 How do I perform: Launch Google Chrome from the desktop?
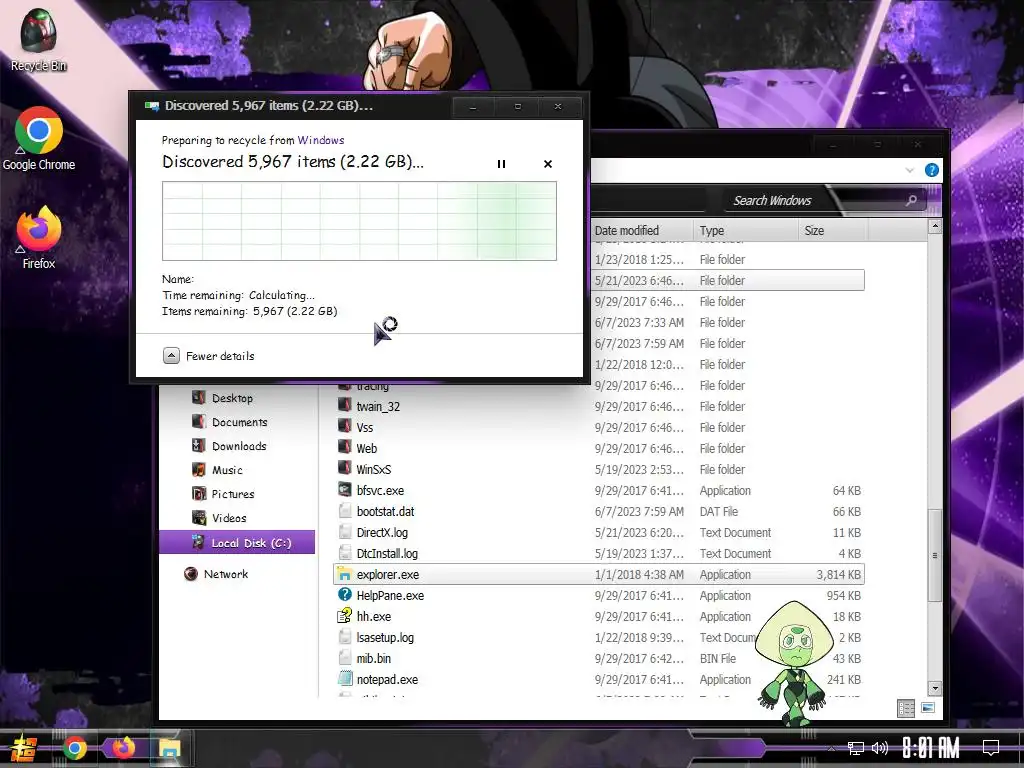coord(39,138)
